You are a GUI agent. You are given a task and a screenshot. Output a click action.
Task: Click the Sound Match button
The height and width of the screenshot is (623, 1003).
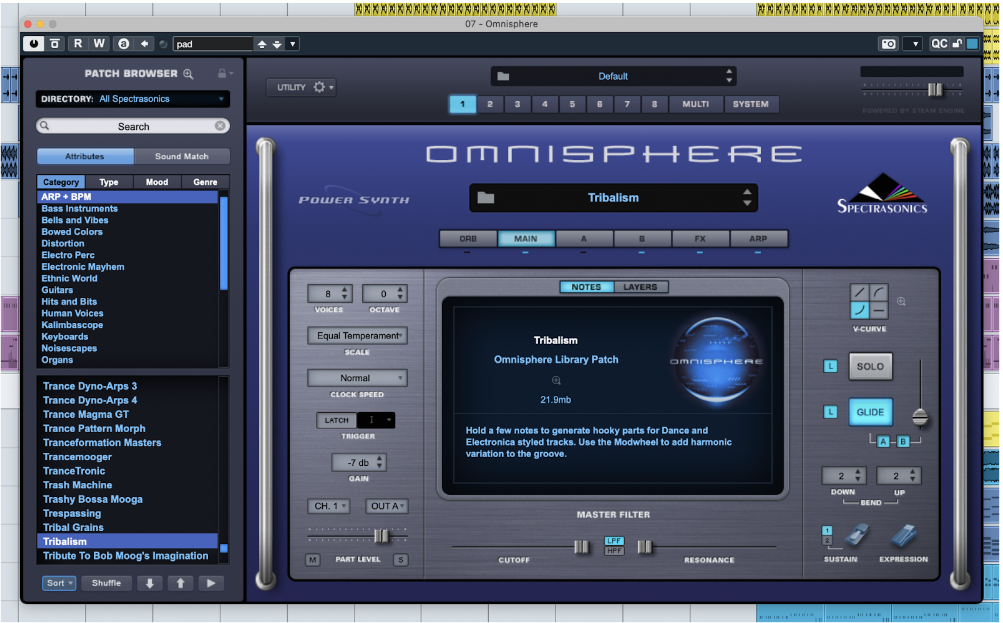tap(182, 156)
